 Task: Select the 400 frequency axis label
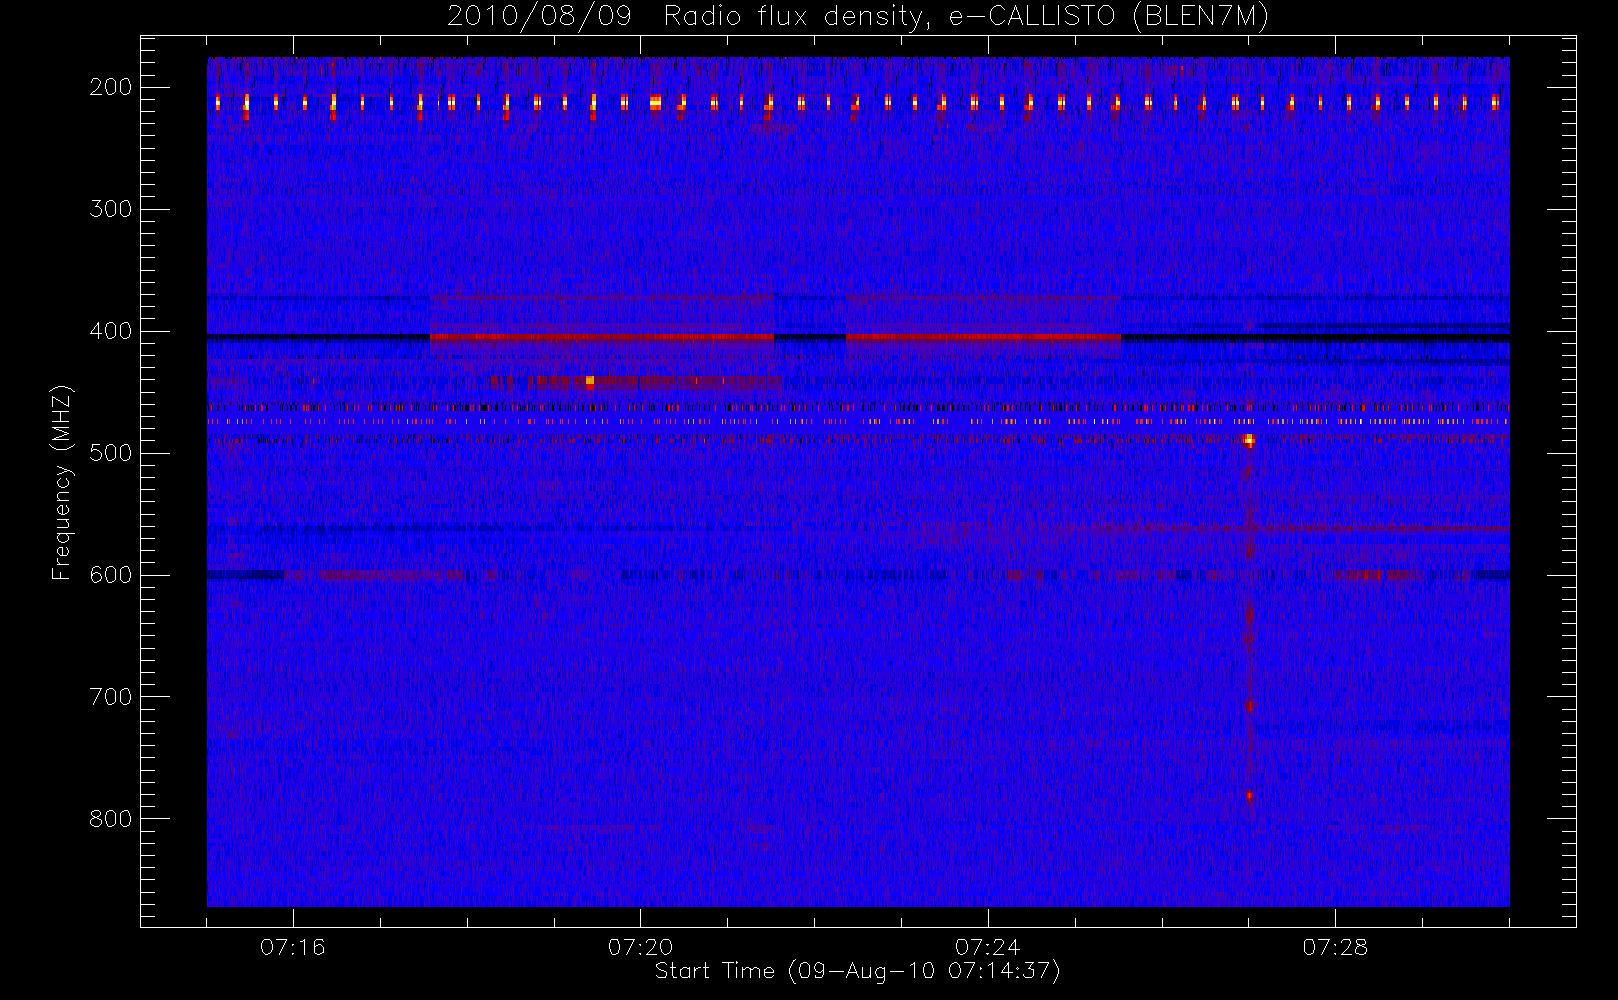tap(111, 331)
